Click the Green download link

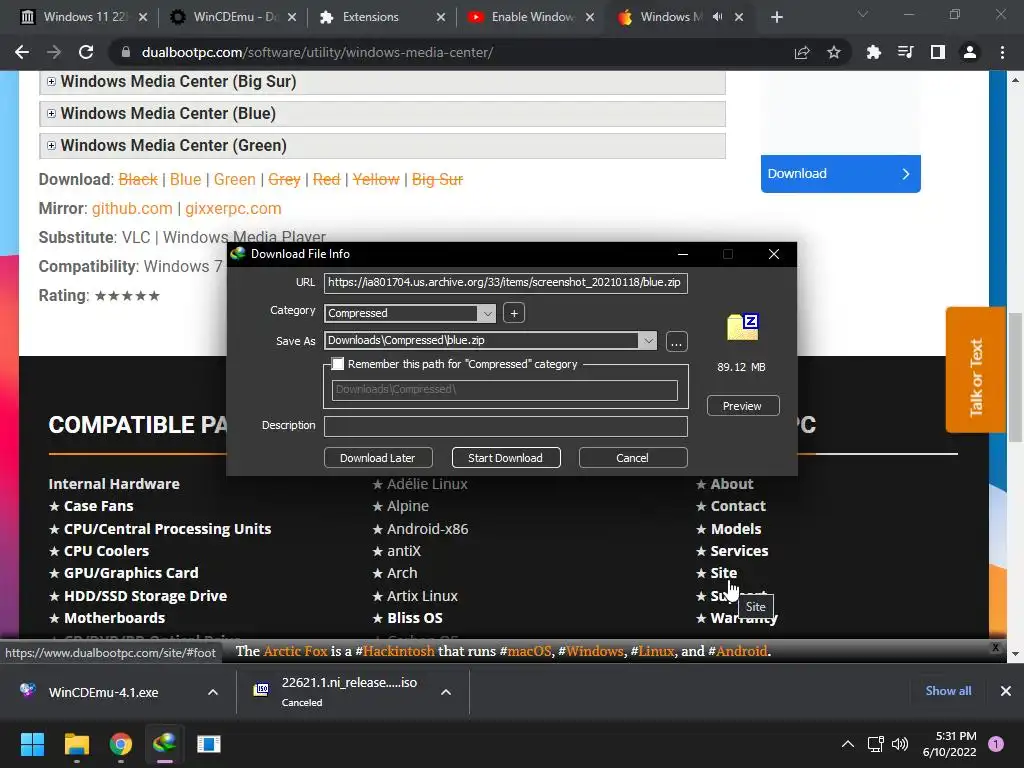(234, 180)
